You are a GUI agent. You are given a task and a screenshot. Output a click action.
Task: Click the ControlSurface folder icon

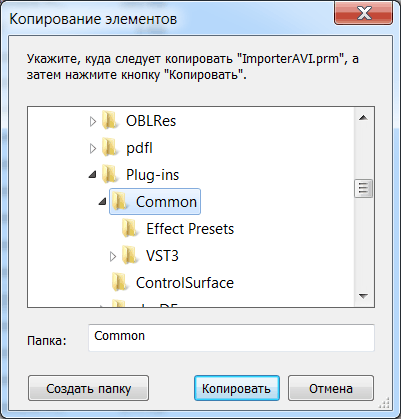click(120, 283)
